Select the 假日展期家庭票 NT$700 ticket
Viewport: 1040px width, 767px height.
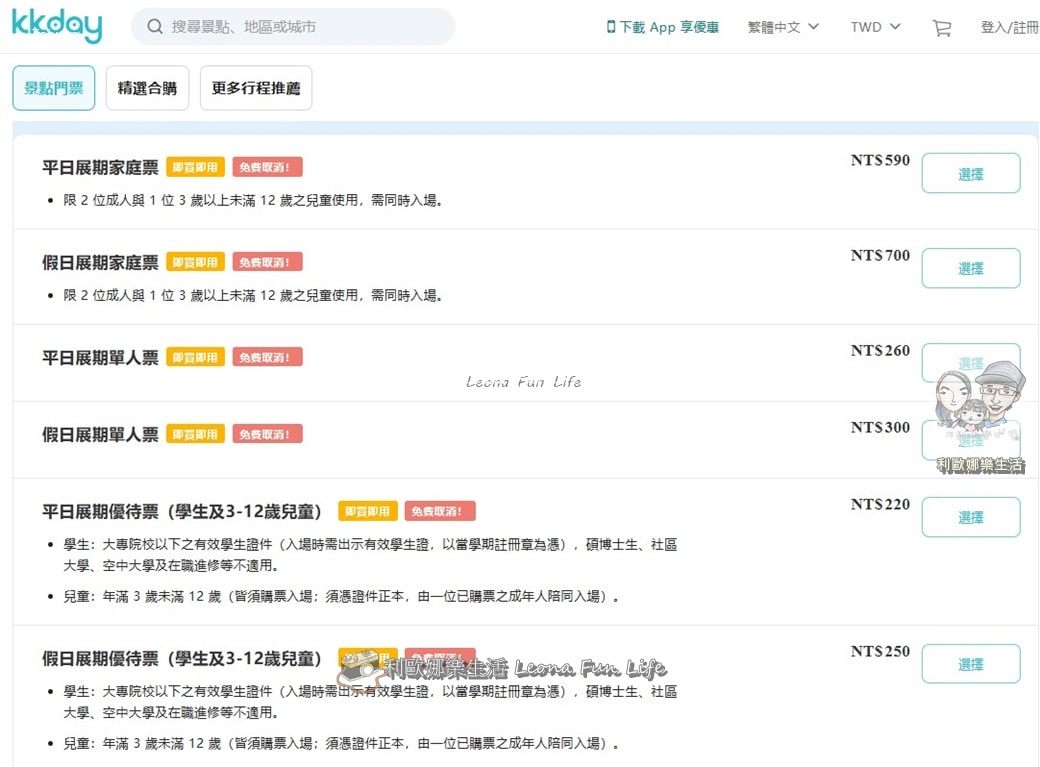pyautogui.click(x=970, y=268)
